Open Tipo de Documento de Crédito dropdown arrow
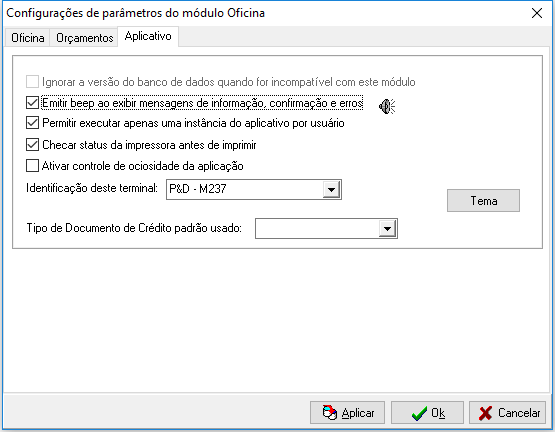555x432 pixels. 387,228
